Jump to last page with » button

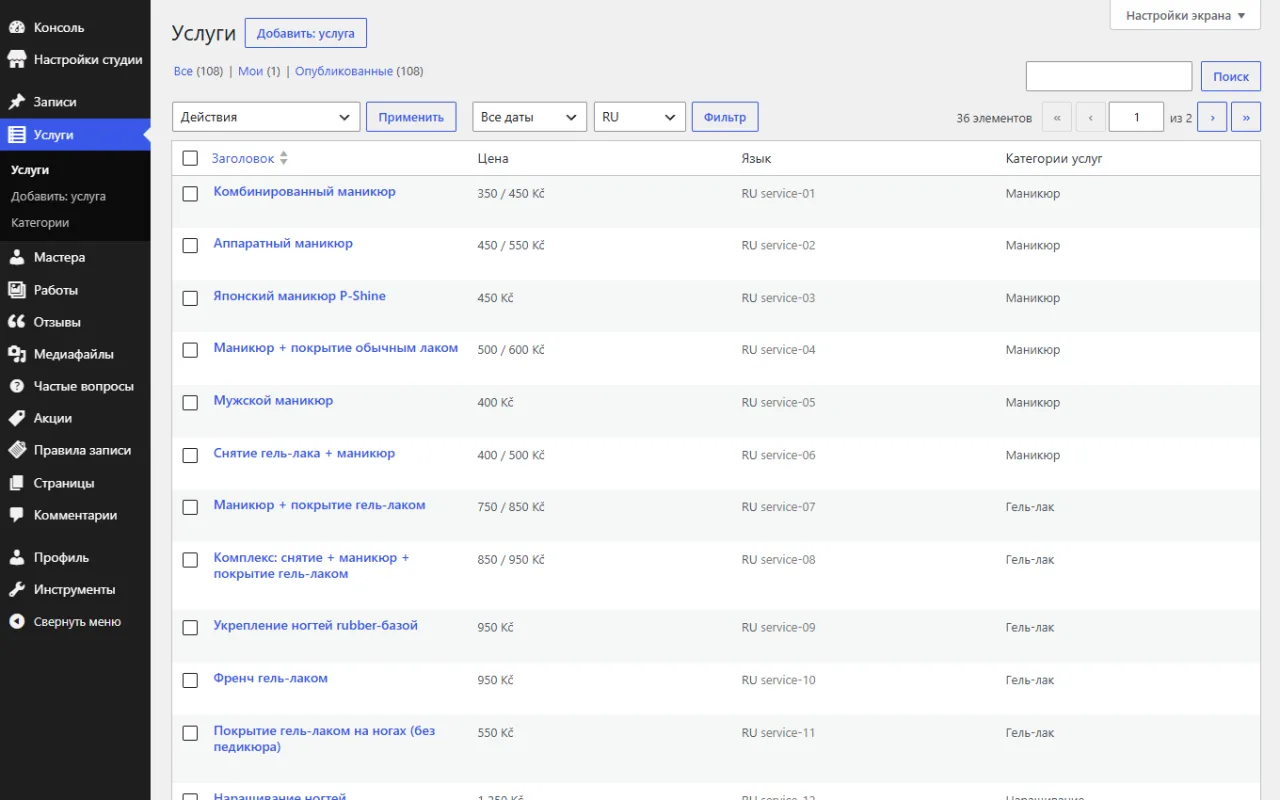[x=1245, y=117]
